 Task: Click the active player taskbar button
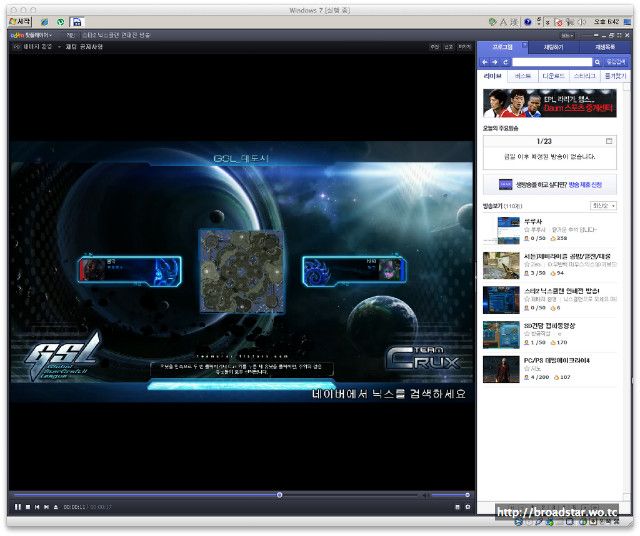77,22
